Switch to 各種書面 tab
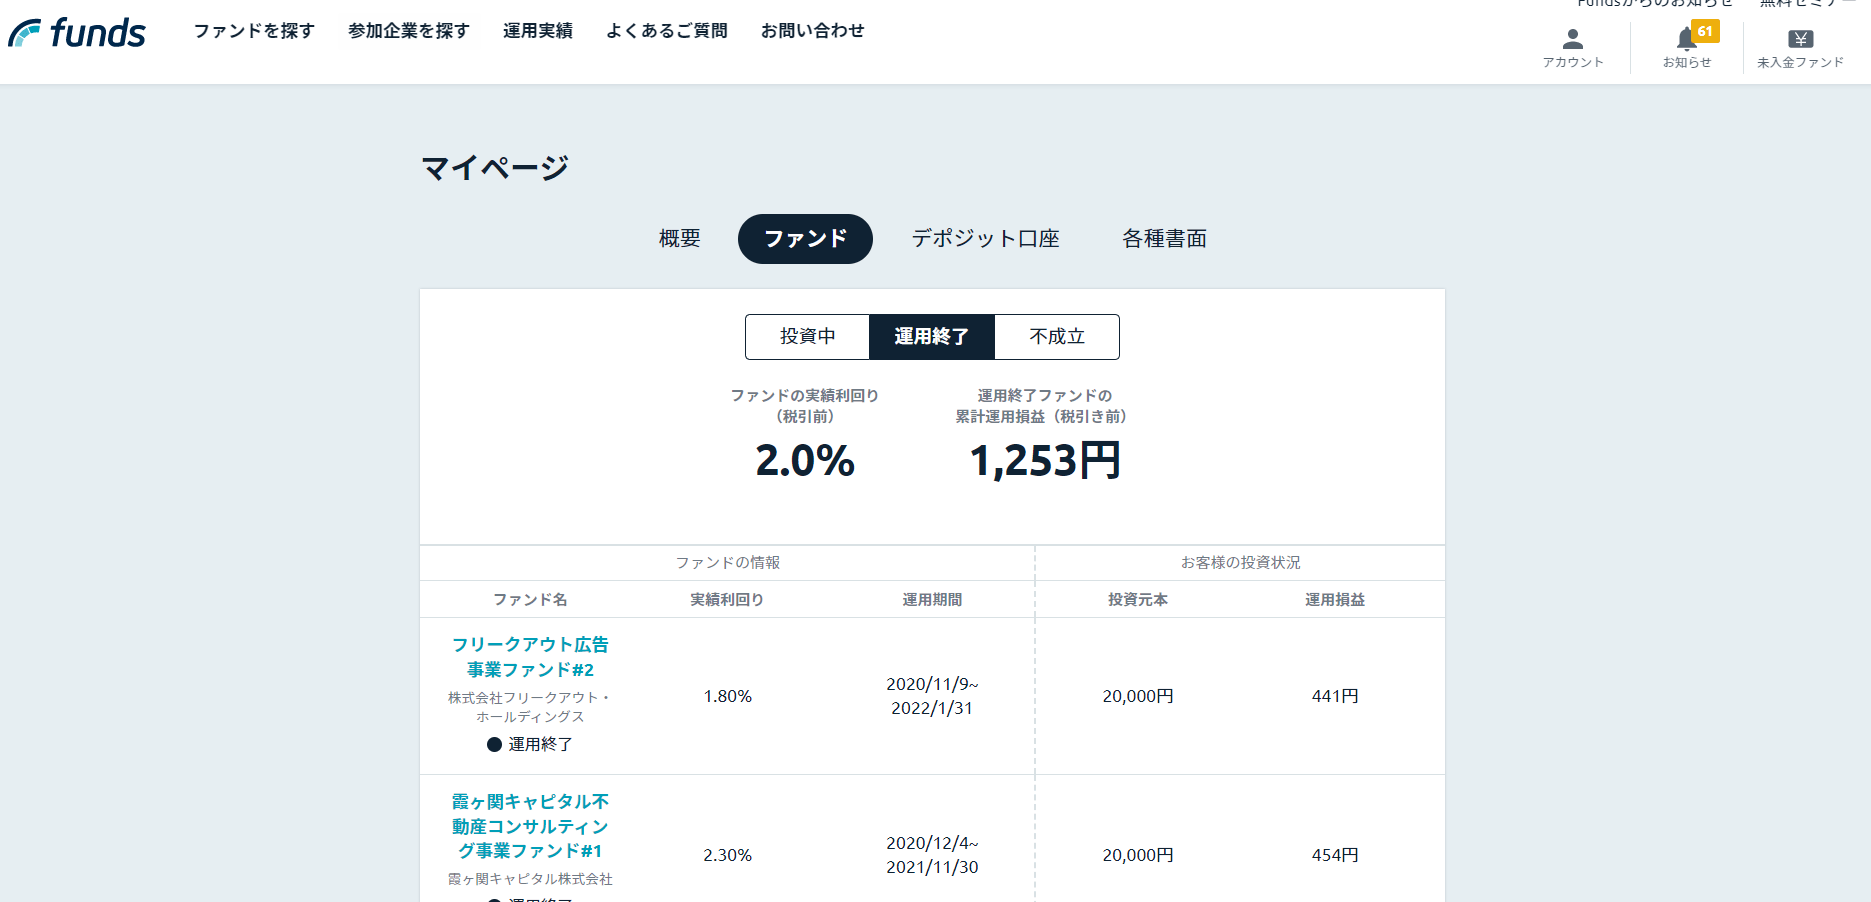This screenshot has height=902, width=1871. [1164, 239]
